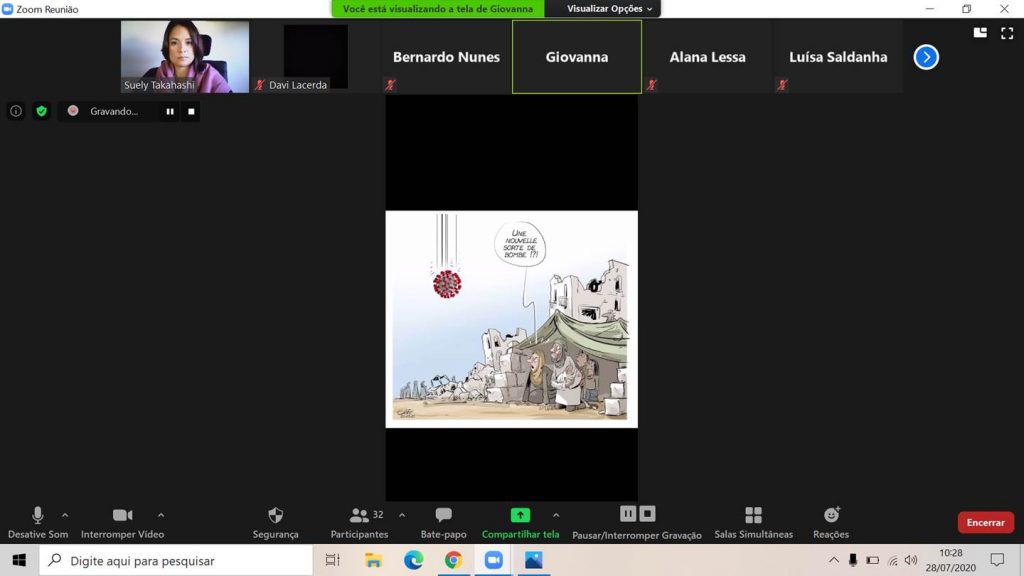Expand share options arrow beside Compartilhar tela
Image resolution: width=1024 pixels, height=576 pixels.
tap(556, 515)
